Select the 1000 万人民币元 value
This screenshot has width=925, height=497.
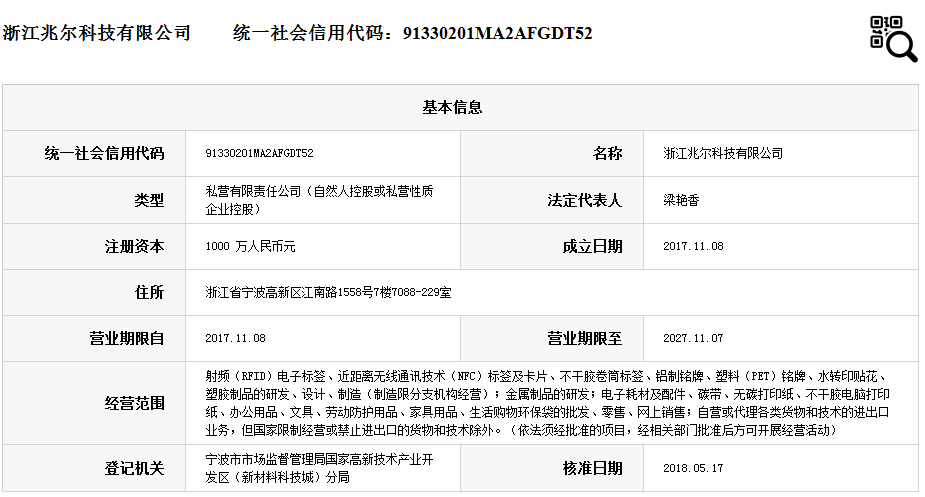pyautogui.click(x=250, y=246)
